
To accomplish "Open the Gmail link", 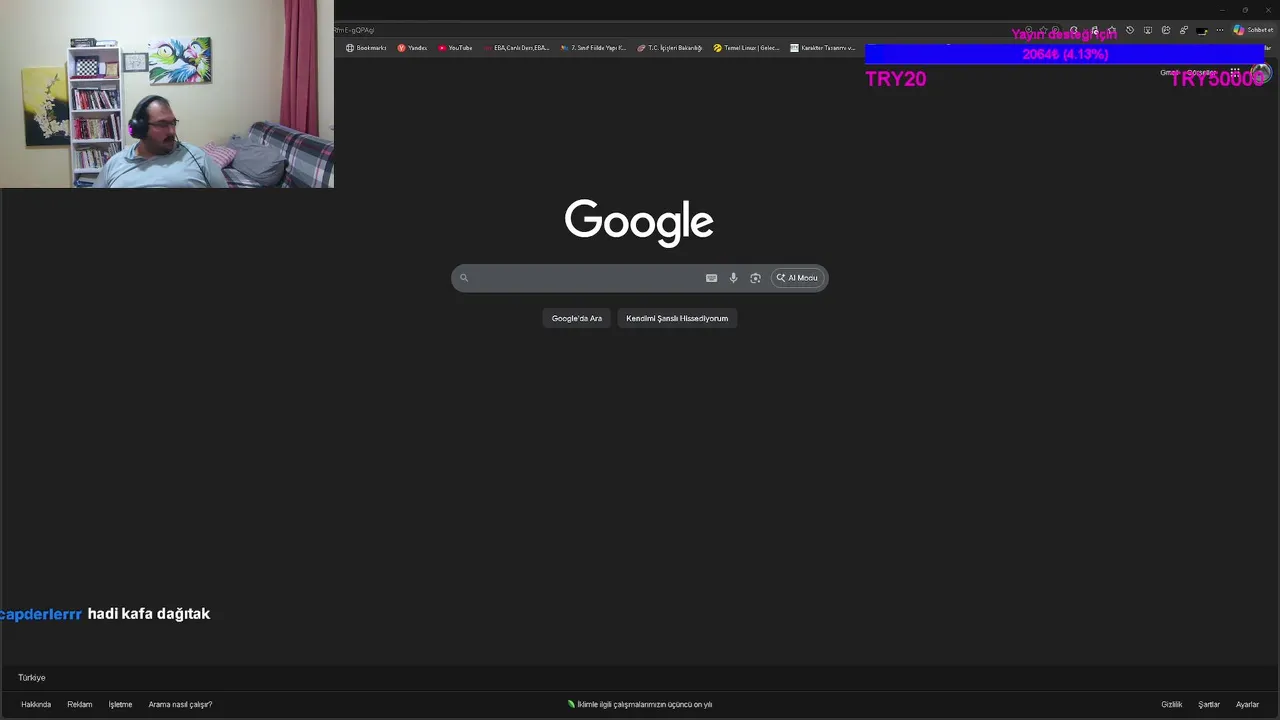I will pos(1168,72).
